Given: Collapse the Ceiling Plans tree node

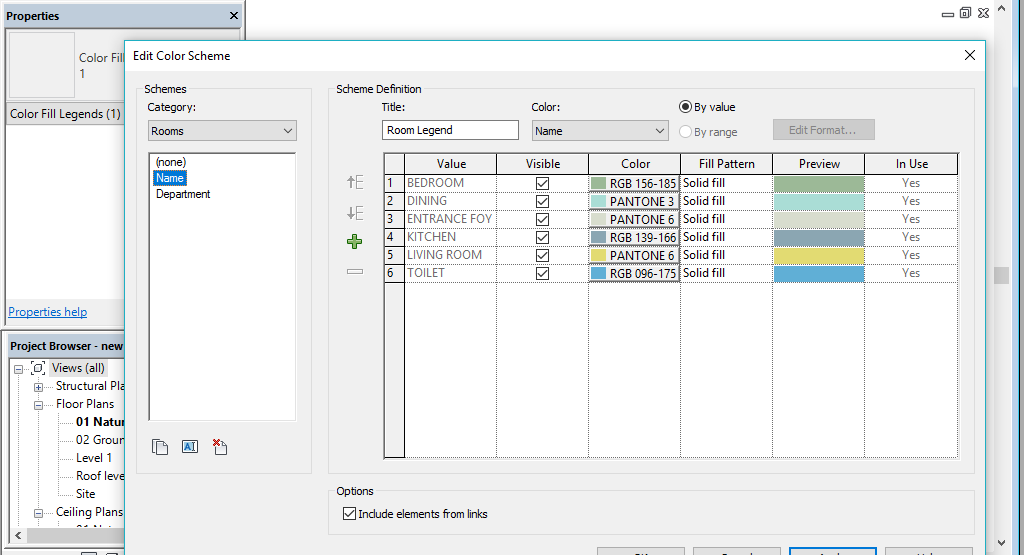Looking at the screenshot, I should [x=39, y=513].
